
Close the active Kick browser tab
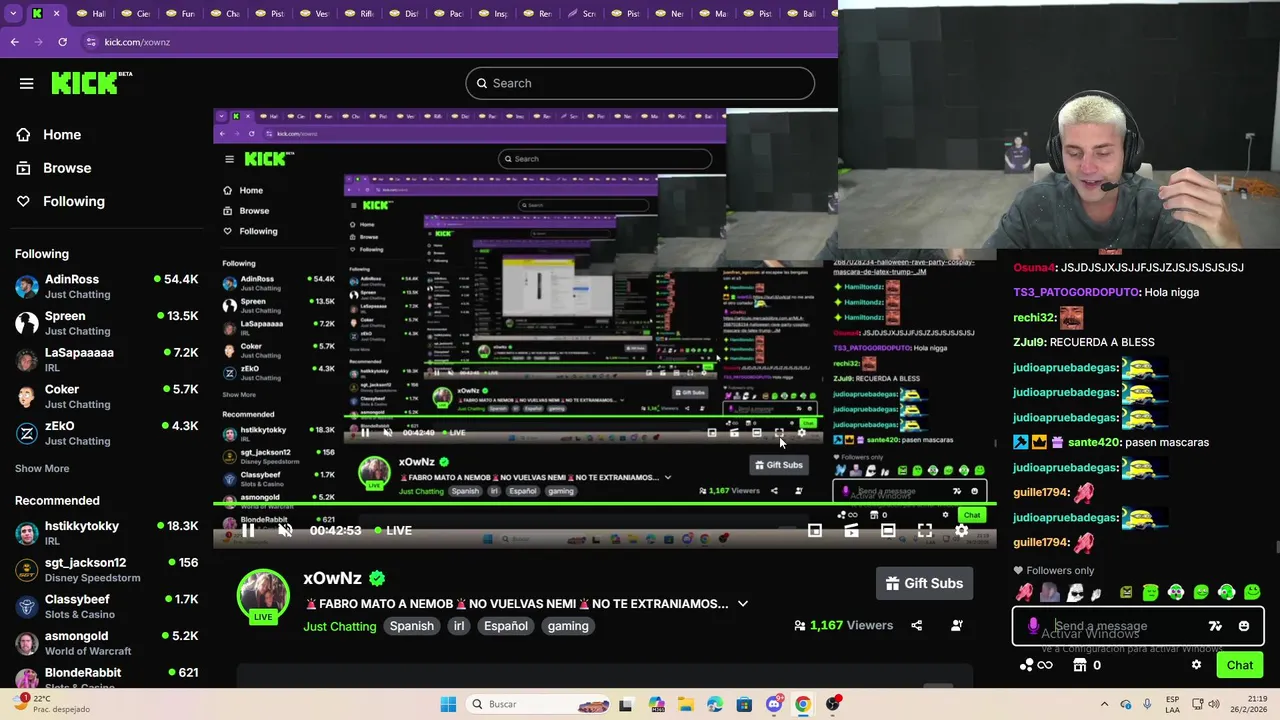pyautogui.click(x=56, y=14)
